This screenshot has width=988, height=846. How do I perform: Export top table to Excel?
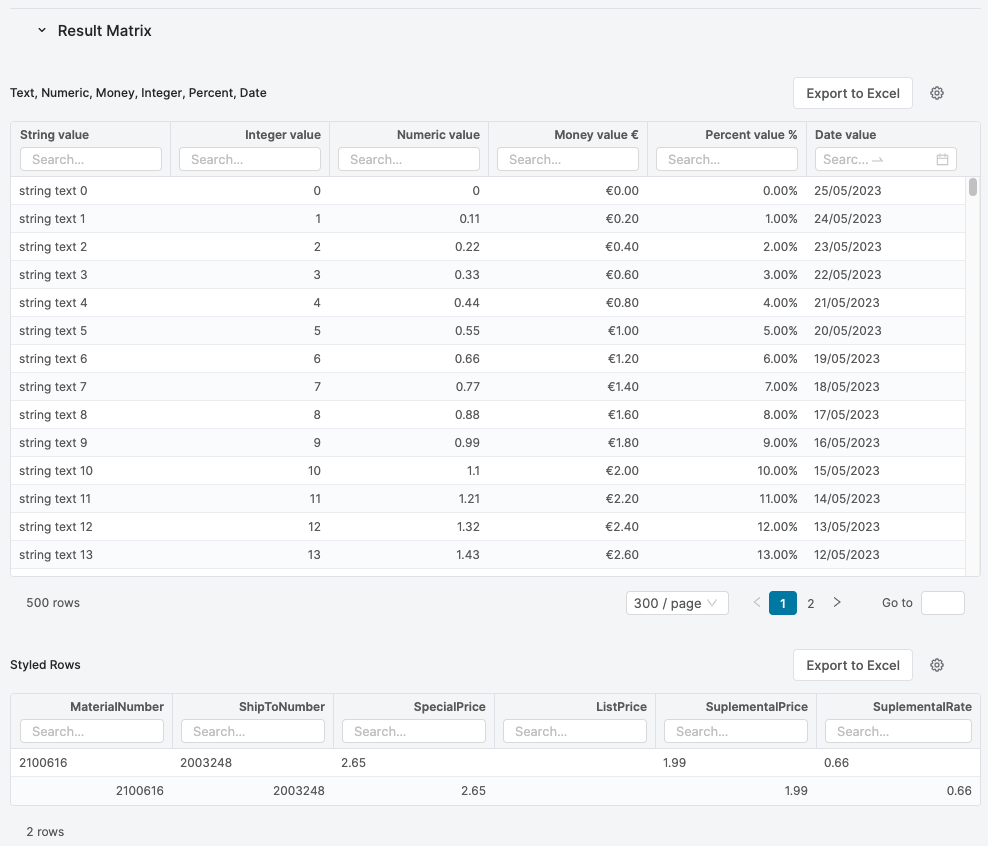pos(852,93)
